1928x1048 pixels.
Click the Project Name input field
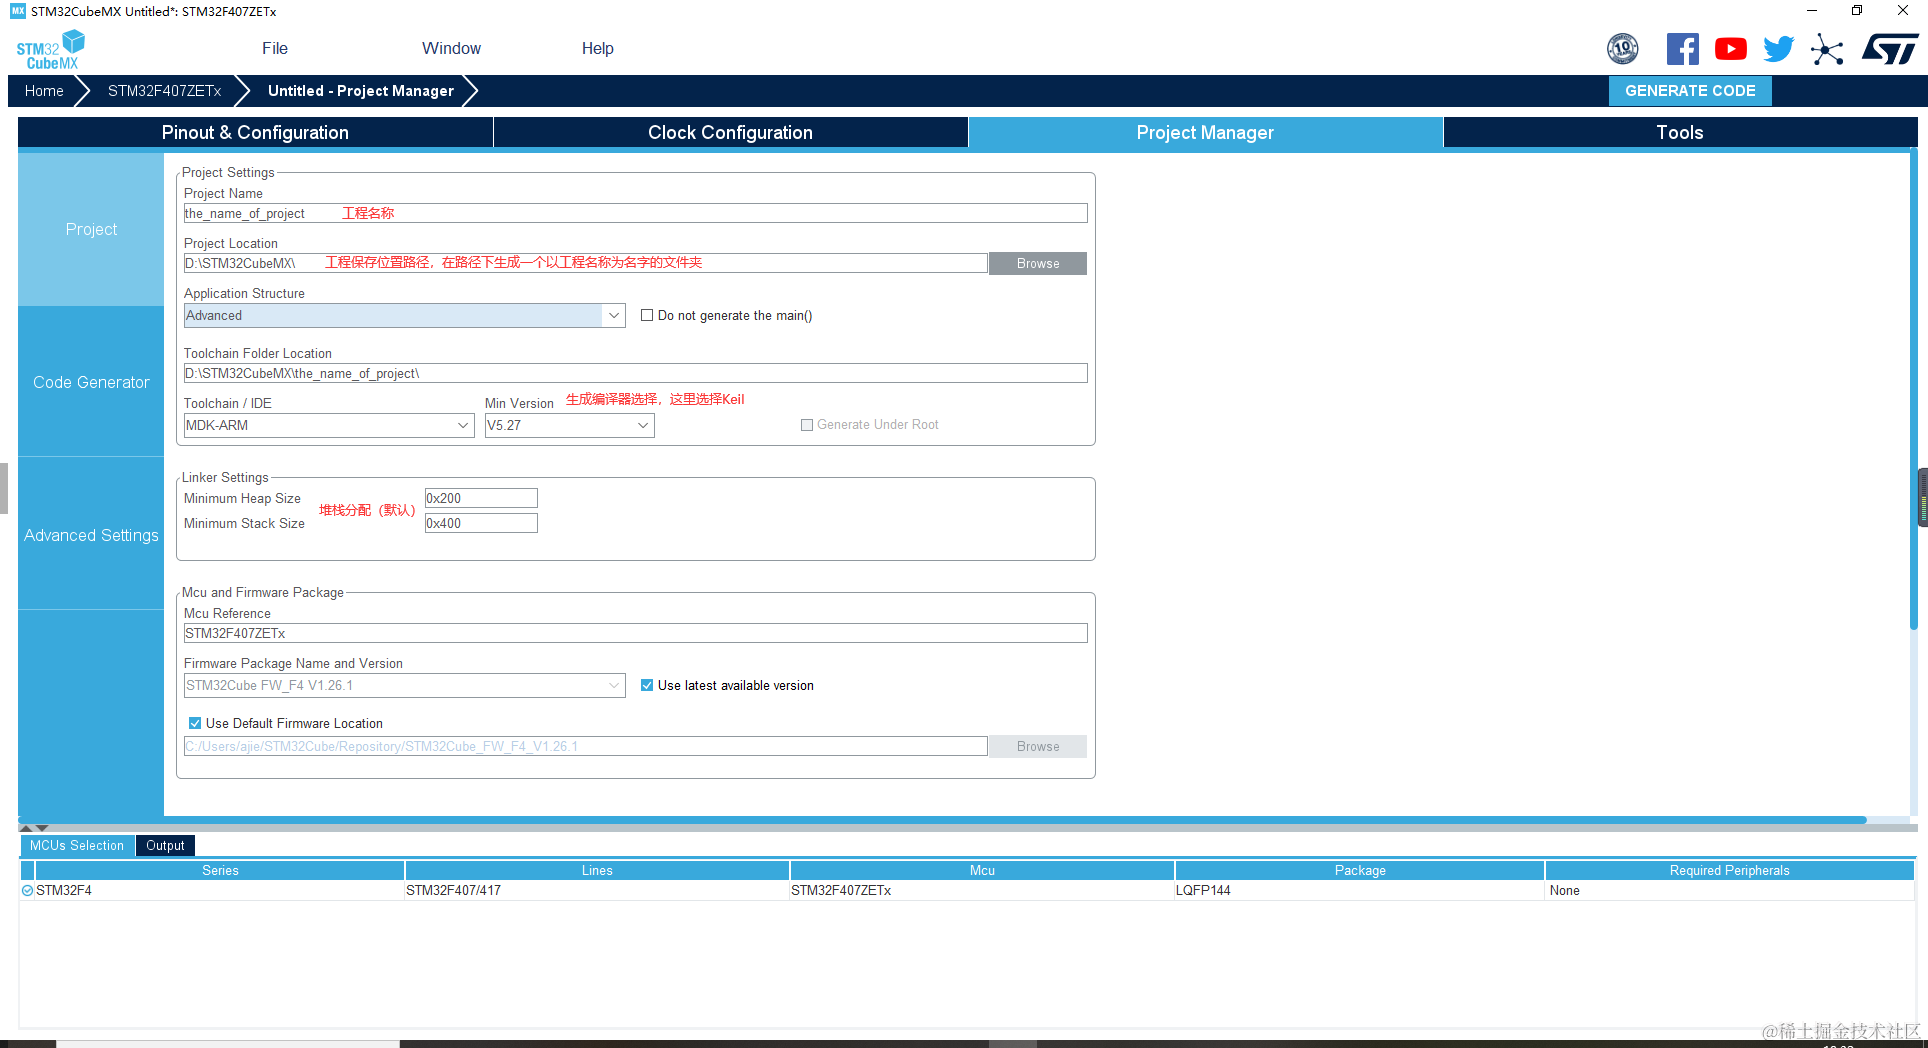pyautogui.click(x=635, y=213)
